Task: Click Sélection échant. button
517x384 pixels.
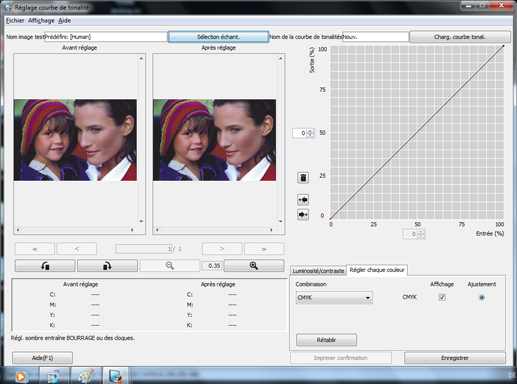Action: tap(218, 37)
